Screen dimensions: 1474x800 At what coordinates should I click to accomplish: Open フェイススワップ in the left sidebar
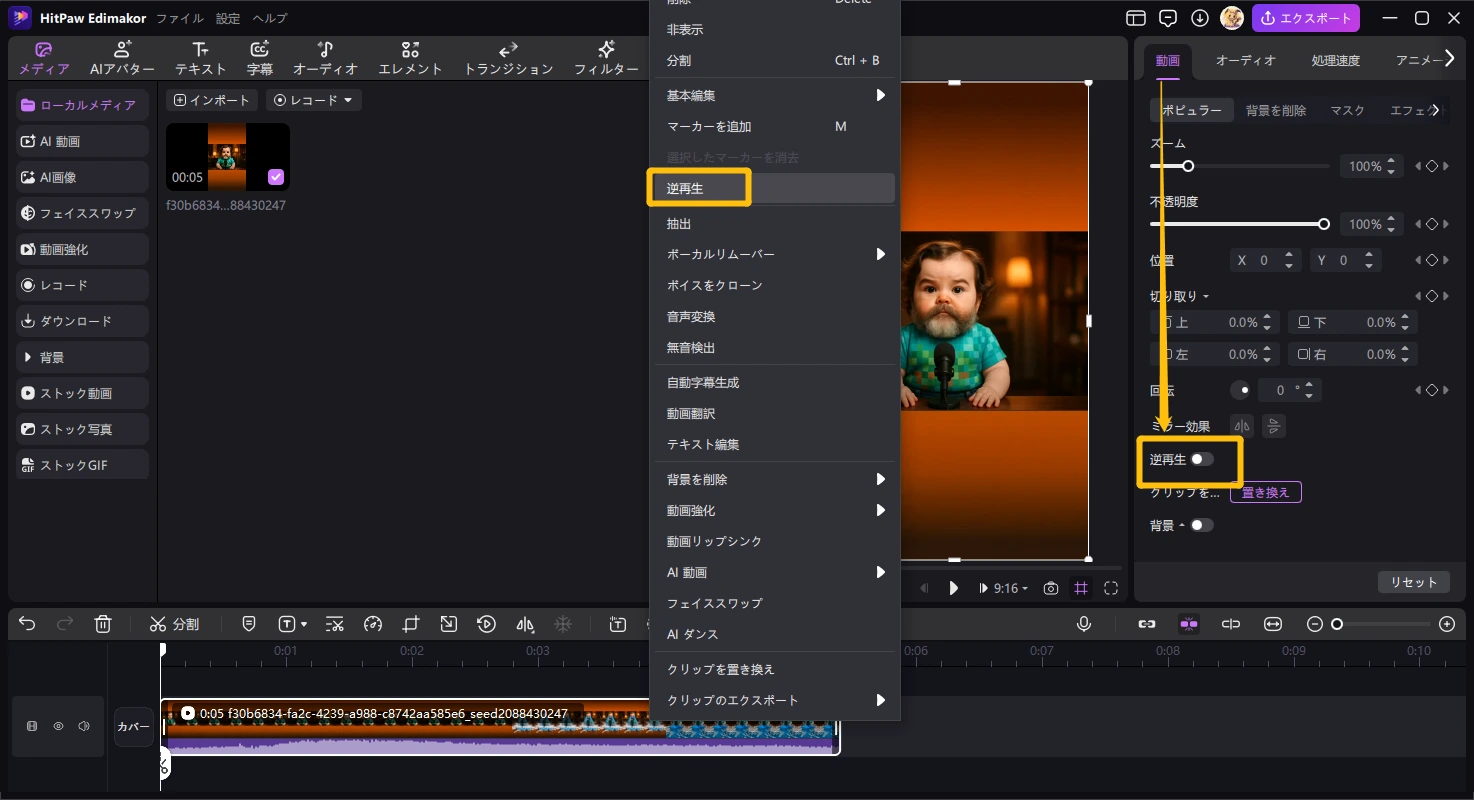pos(82,213)
